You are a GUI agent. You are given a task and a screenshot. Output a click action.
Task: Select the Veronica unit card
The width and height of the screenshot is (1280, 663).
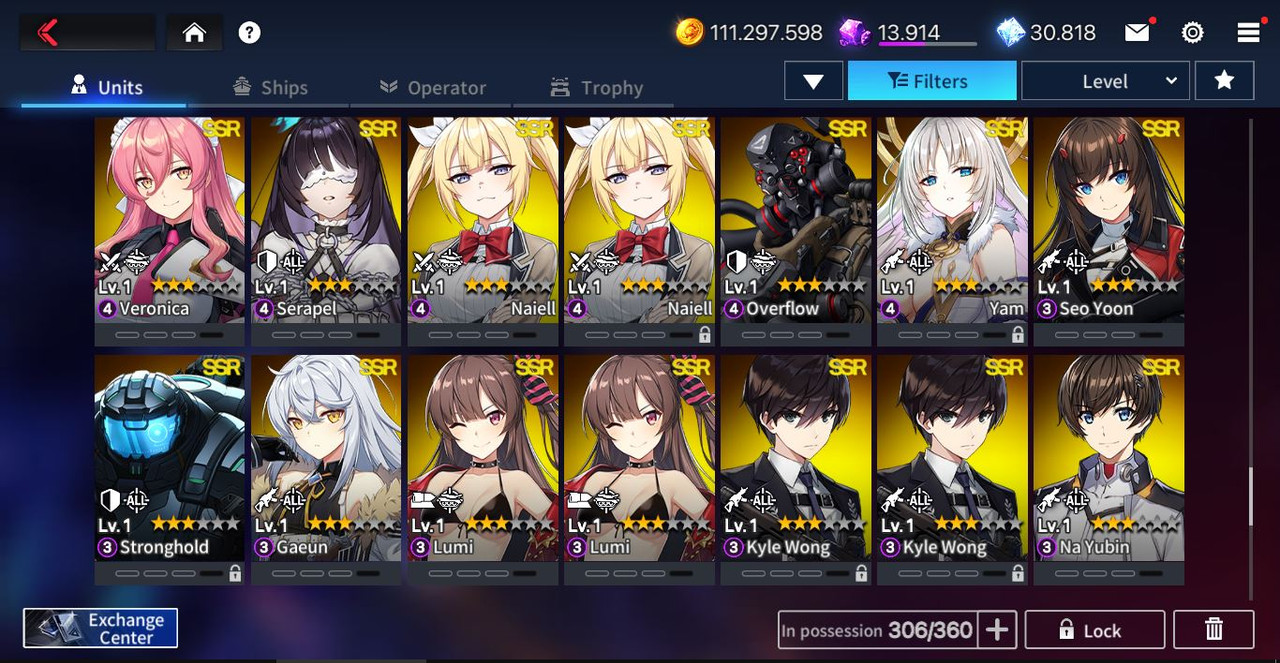(170, 232)
